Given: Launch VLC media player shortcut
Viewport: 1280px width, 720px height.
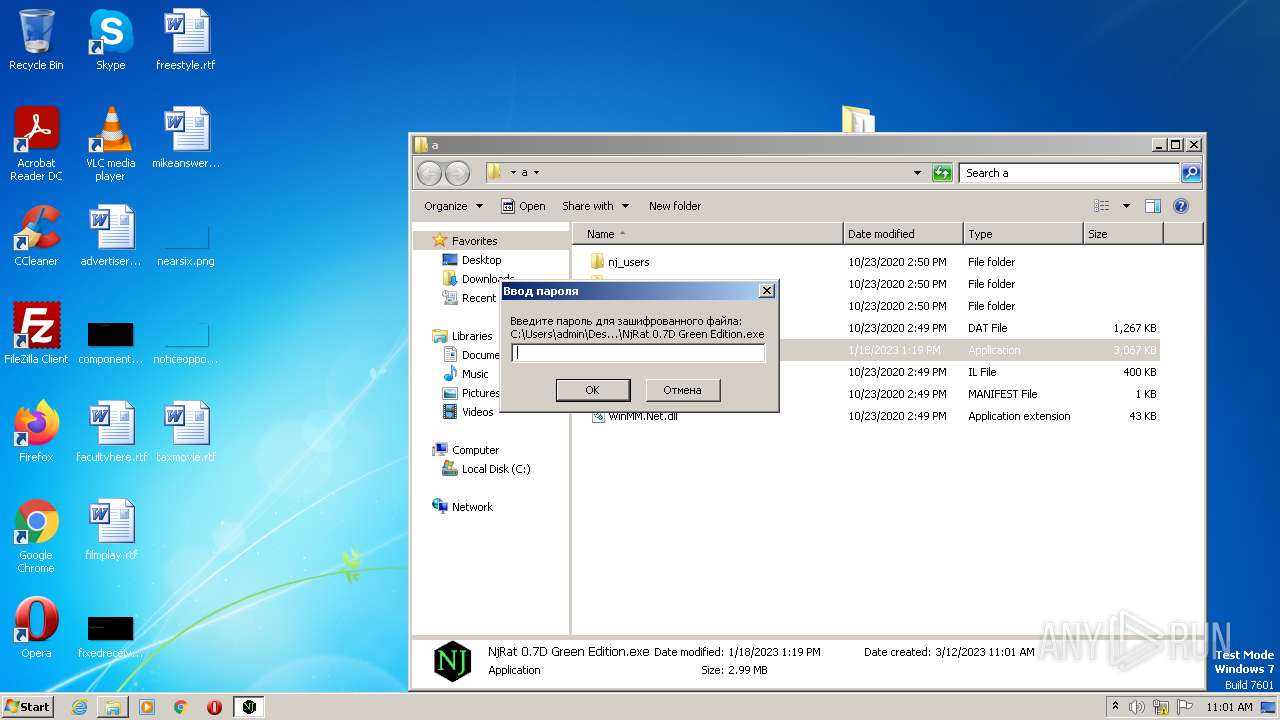Looking at the screenshot, I should pyautogui.click(x=110, y=144).
